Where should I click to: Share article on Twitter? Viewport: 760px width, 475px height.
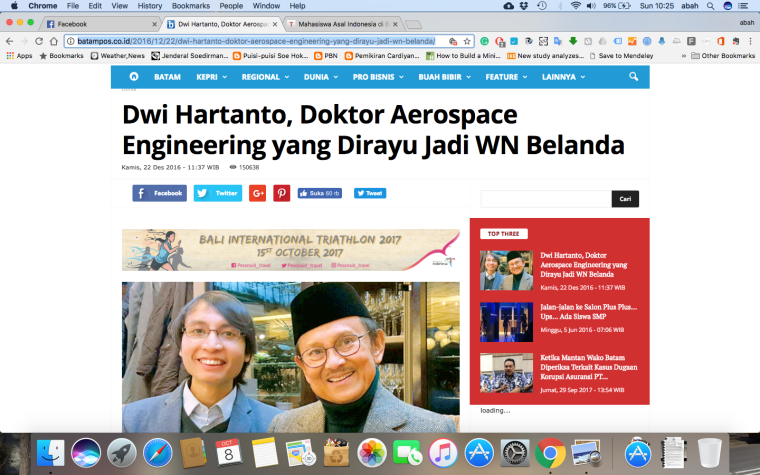(218, 193)
